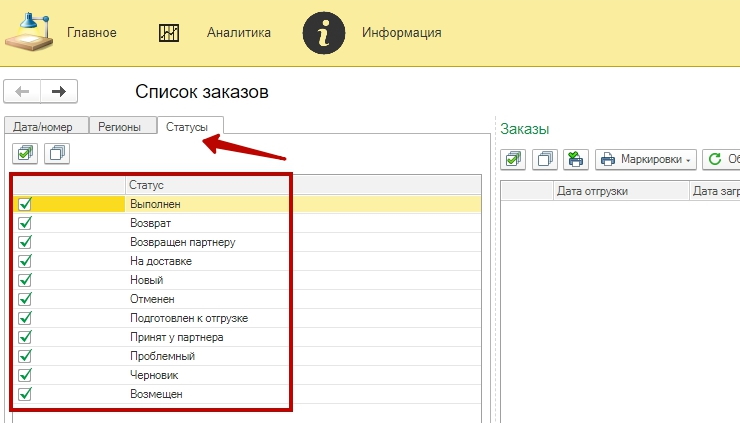The height and width of the screenshot is (423, 740).
Task: Switch to the Дата/номер tab
Action: tap(45, 127)
